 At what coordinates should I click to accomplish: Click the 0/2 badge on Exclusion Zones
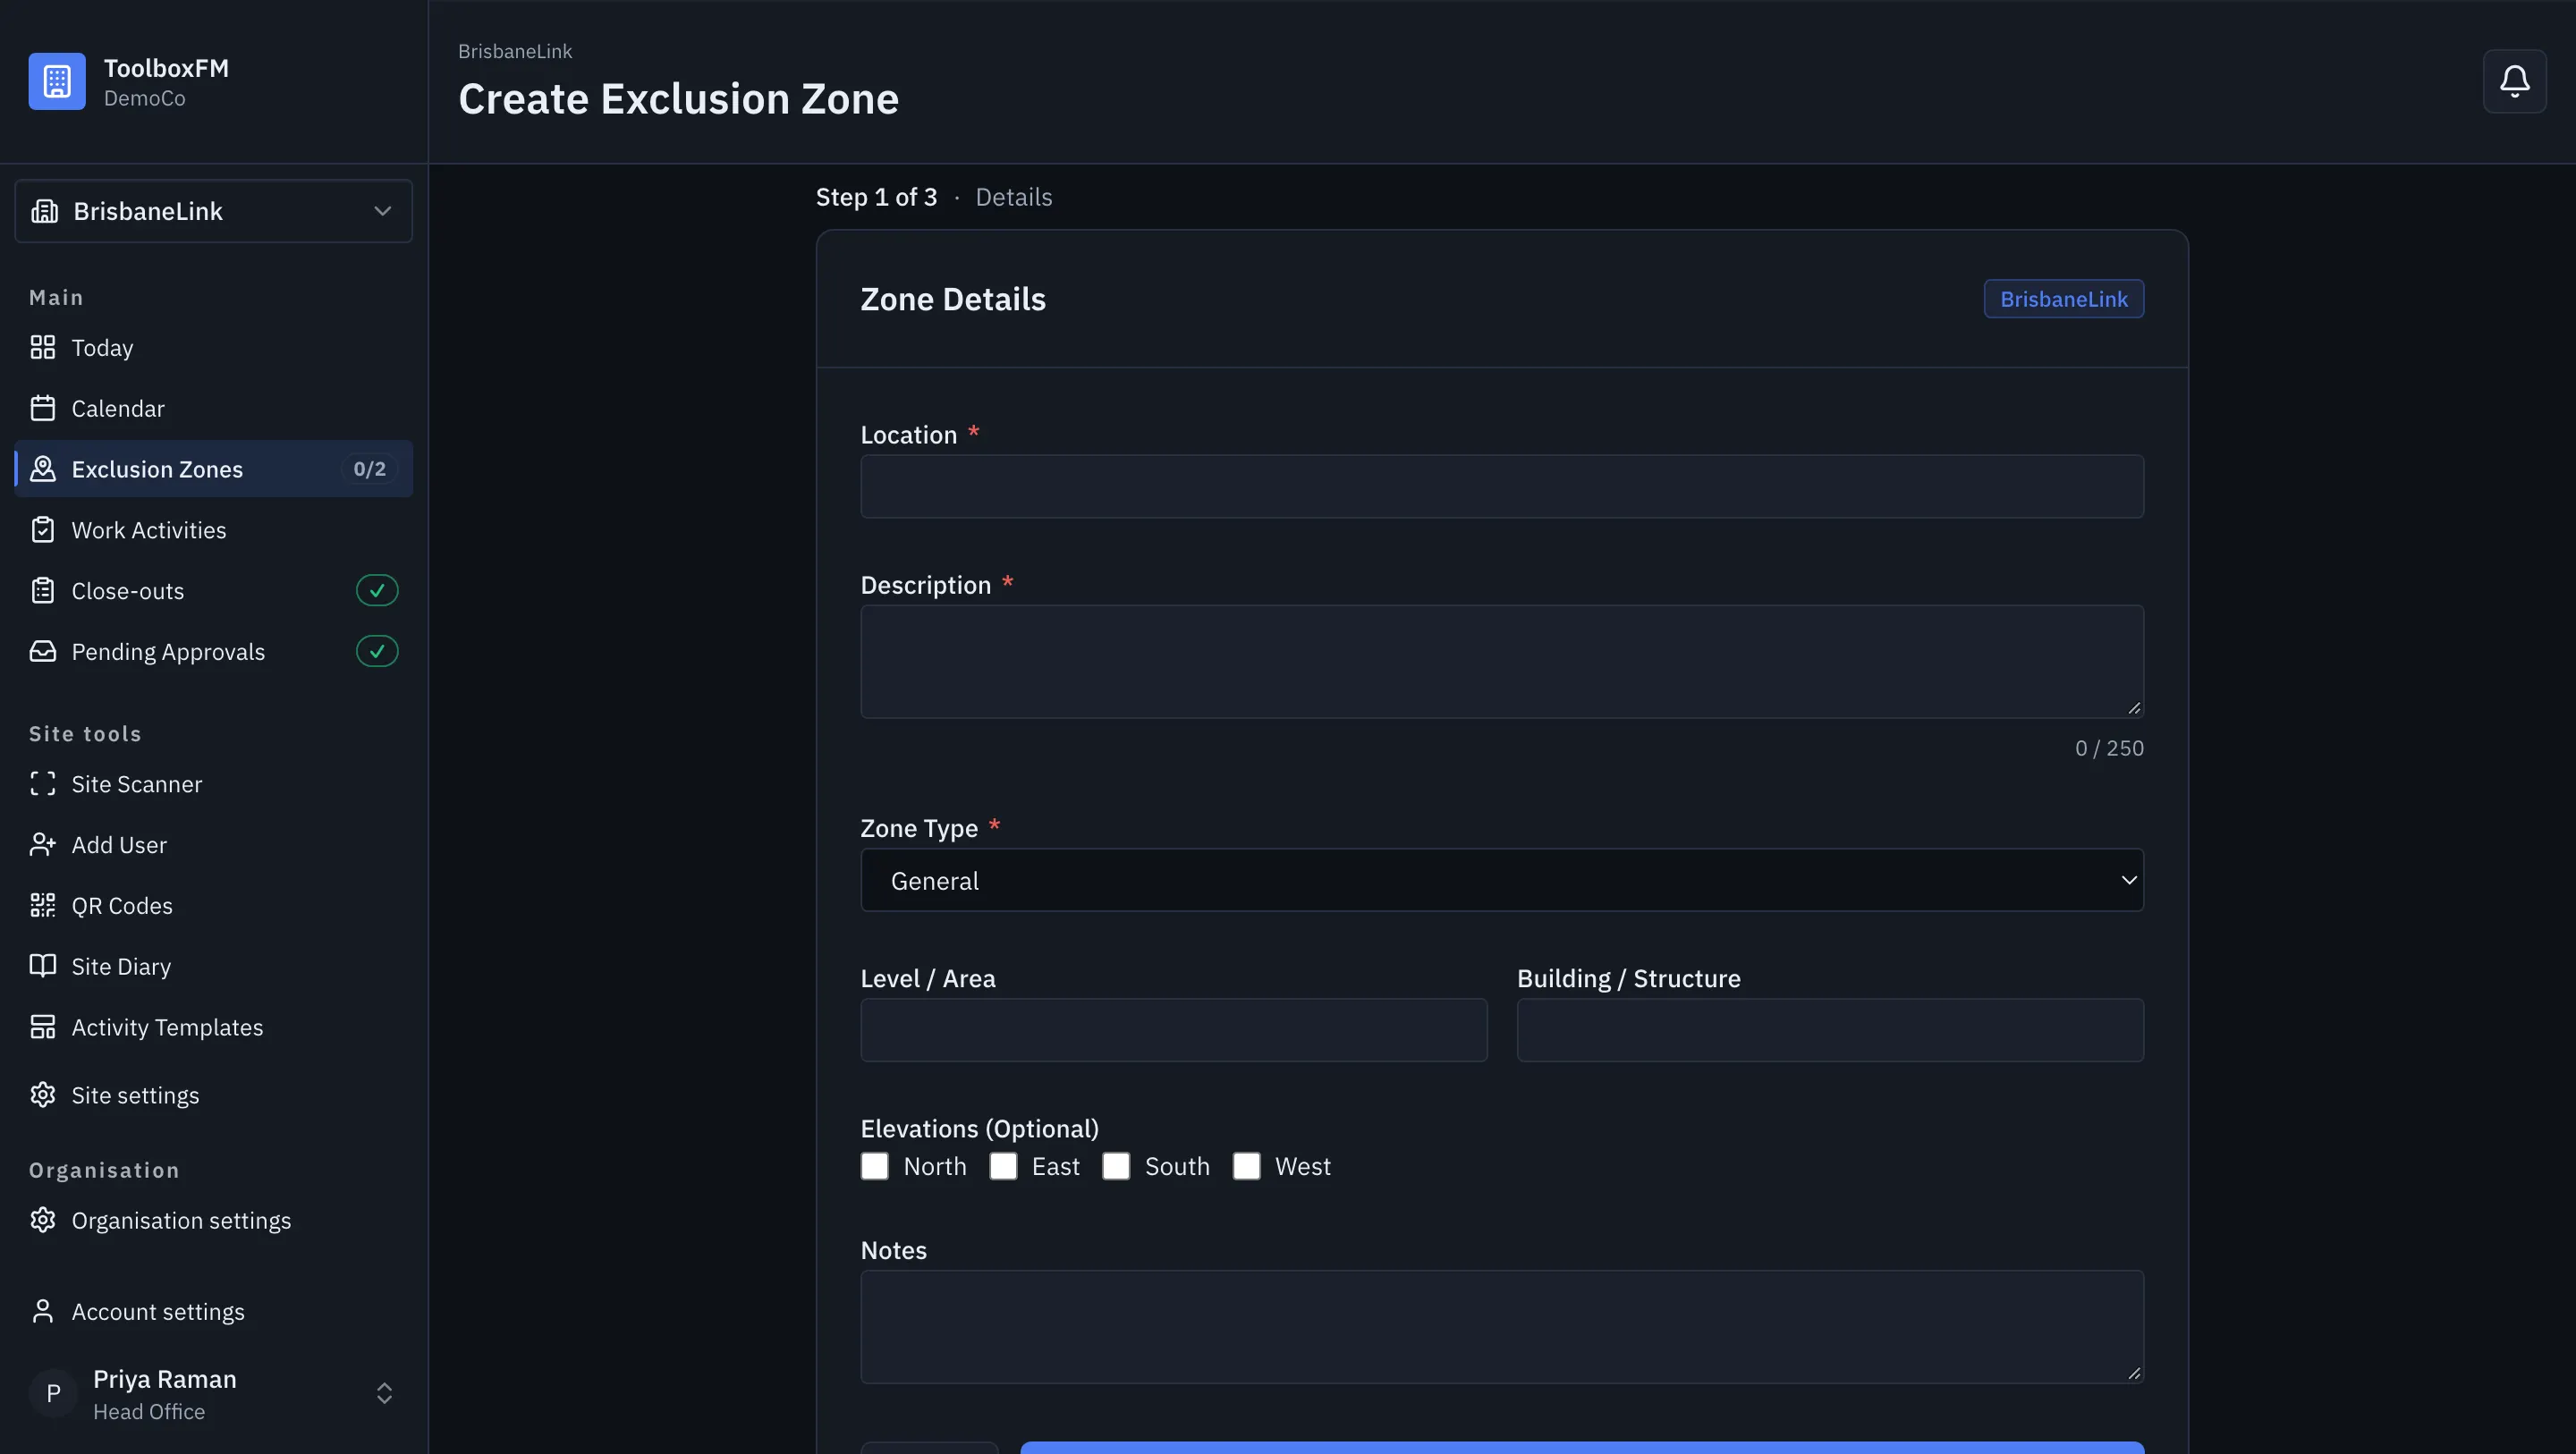tap(369, 469)
